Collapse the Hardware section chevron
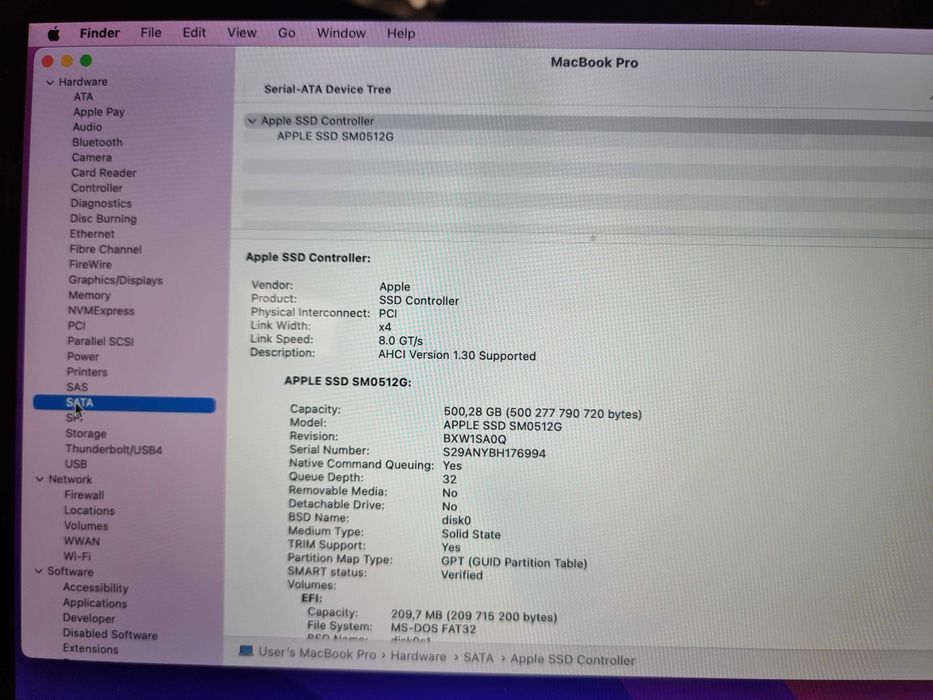The height and width of the screenshot is (700, 933). tap(50, 82)
